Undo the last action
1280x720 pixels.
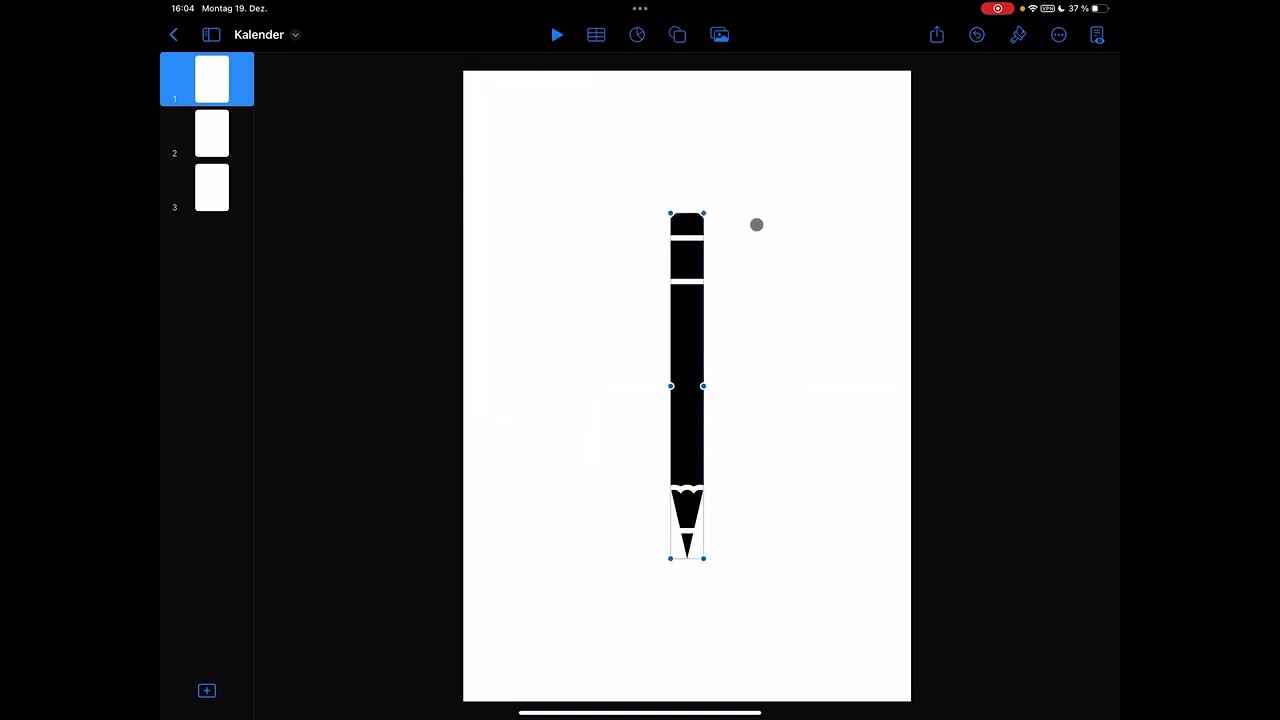pyautogui.click(x=977, y=35)
